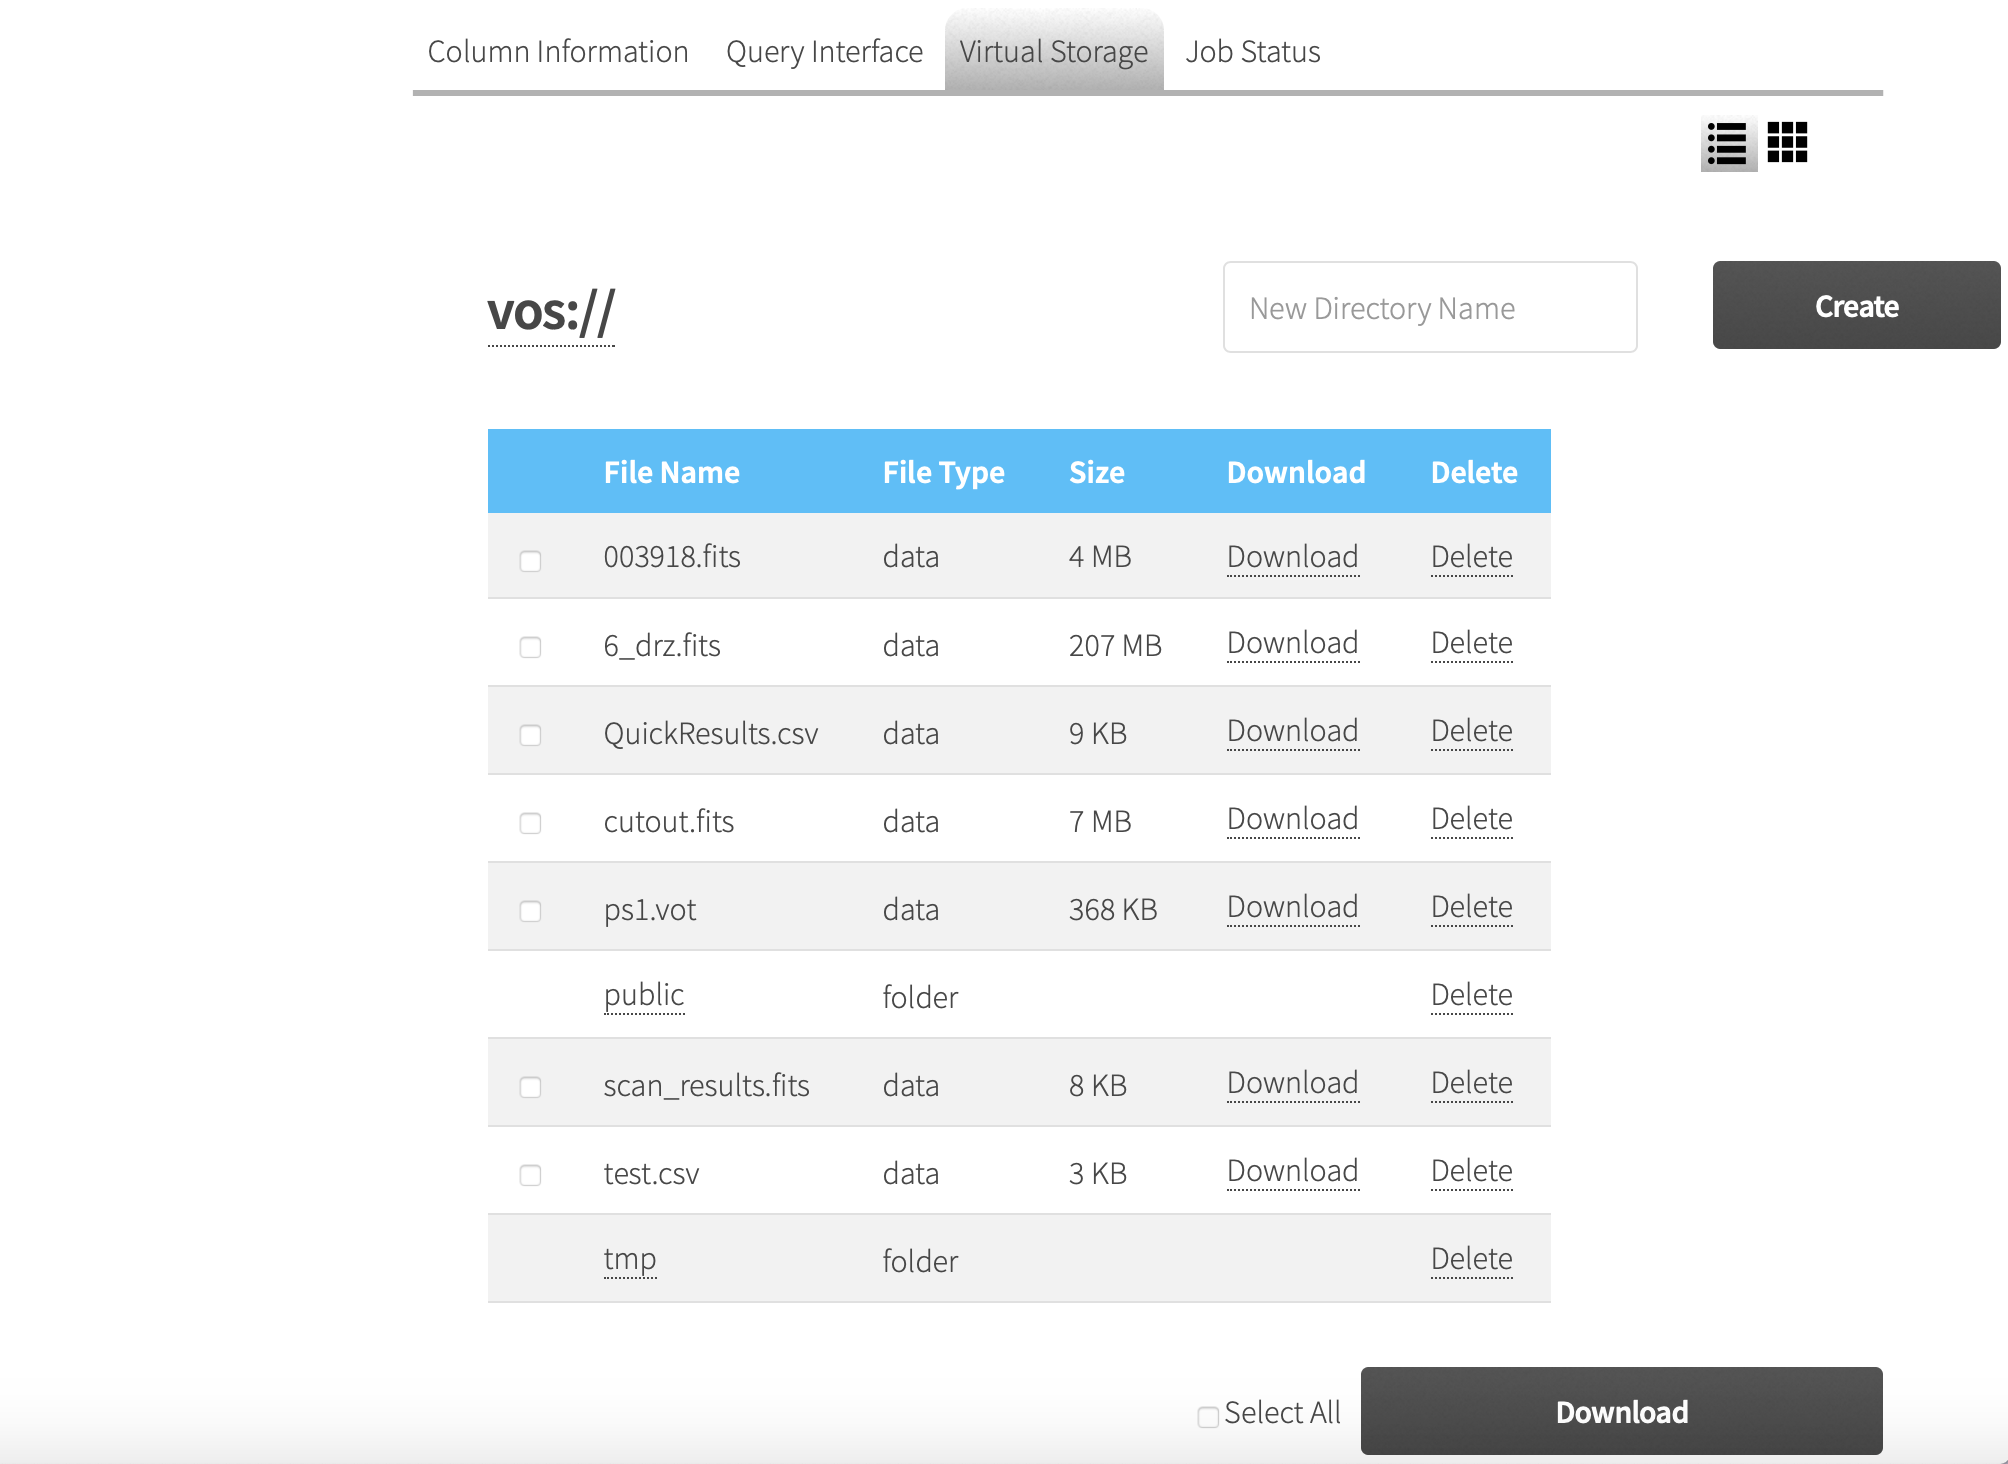The width and height of the screenshot is (2008, 1464).
Task: Open the Query Interface tab
Action: (824, 52)
